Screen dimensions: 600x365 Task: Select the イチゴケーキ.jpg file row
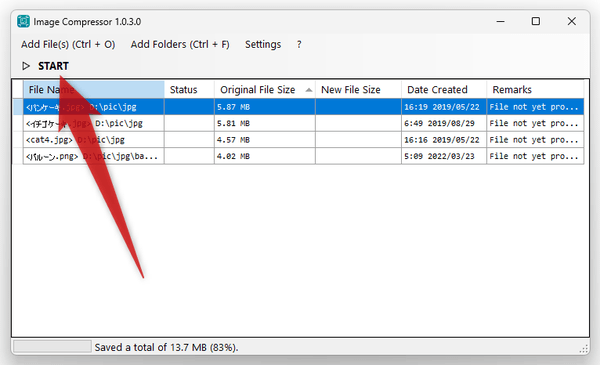298,123
